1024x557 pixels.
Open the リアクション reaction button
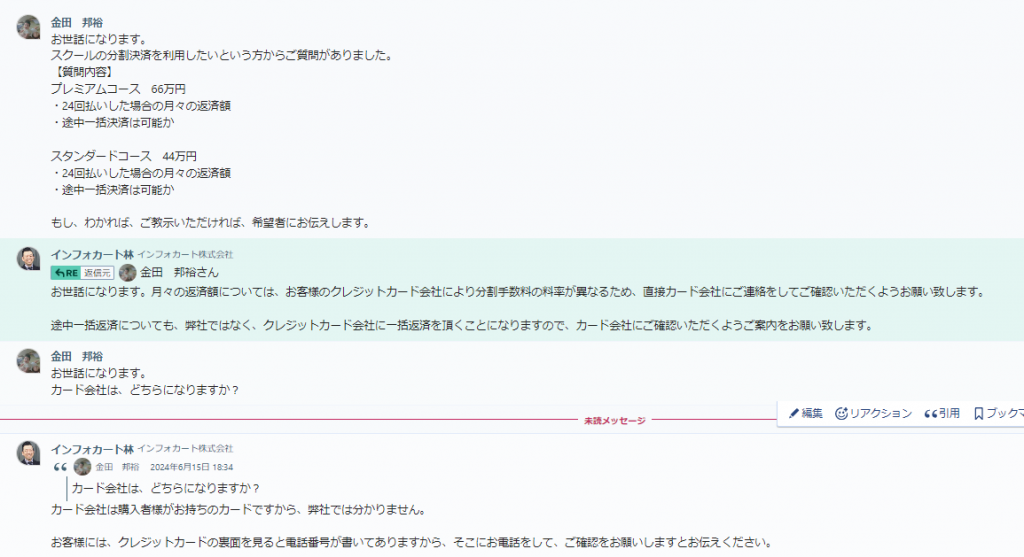coord(873,413)
